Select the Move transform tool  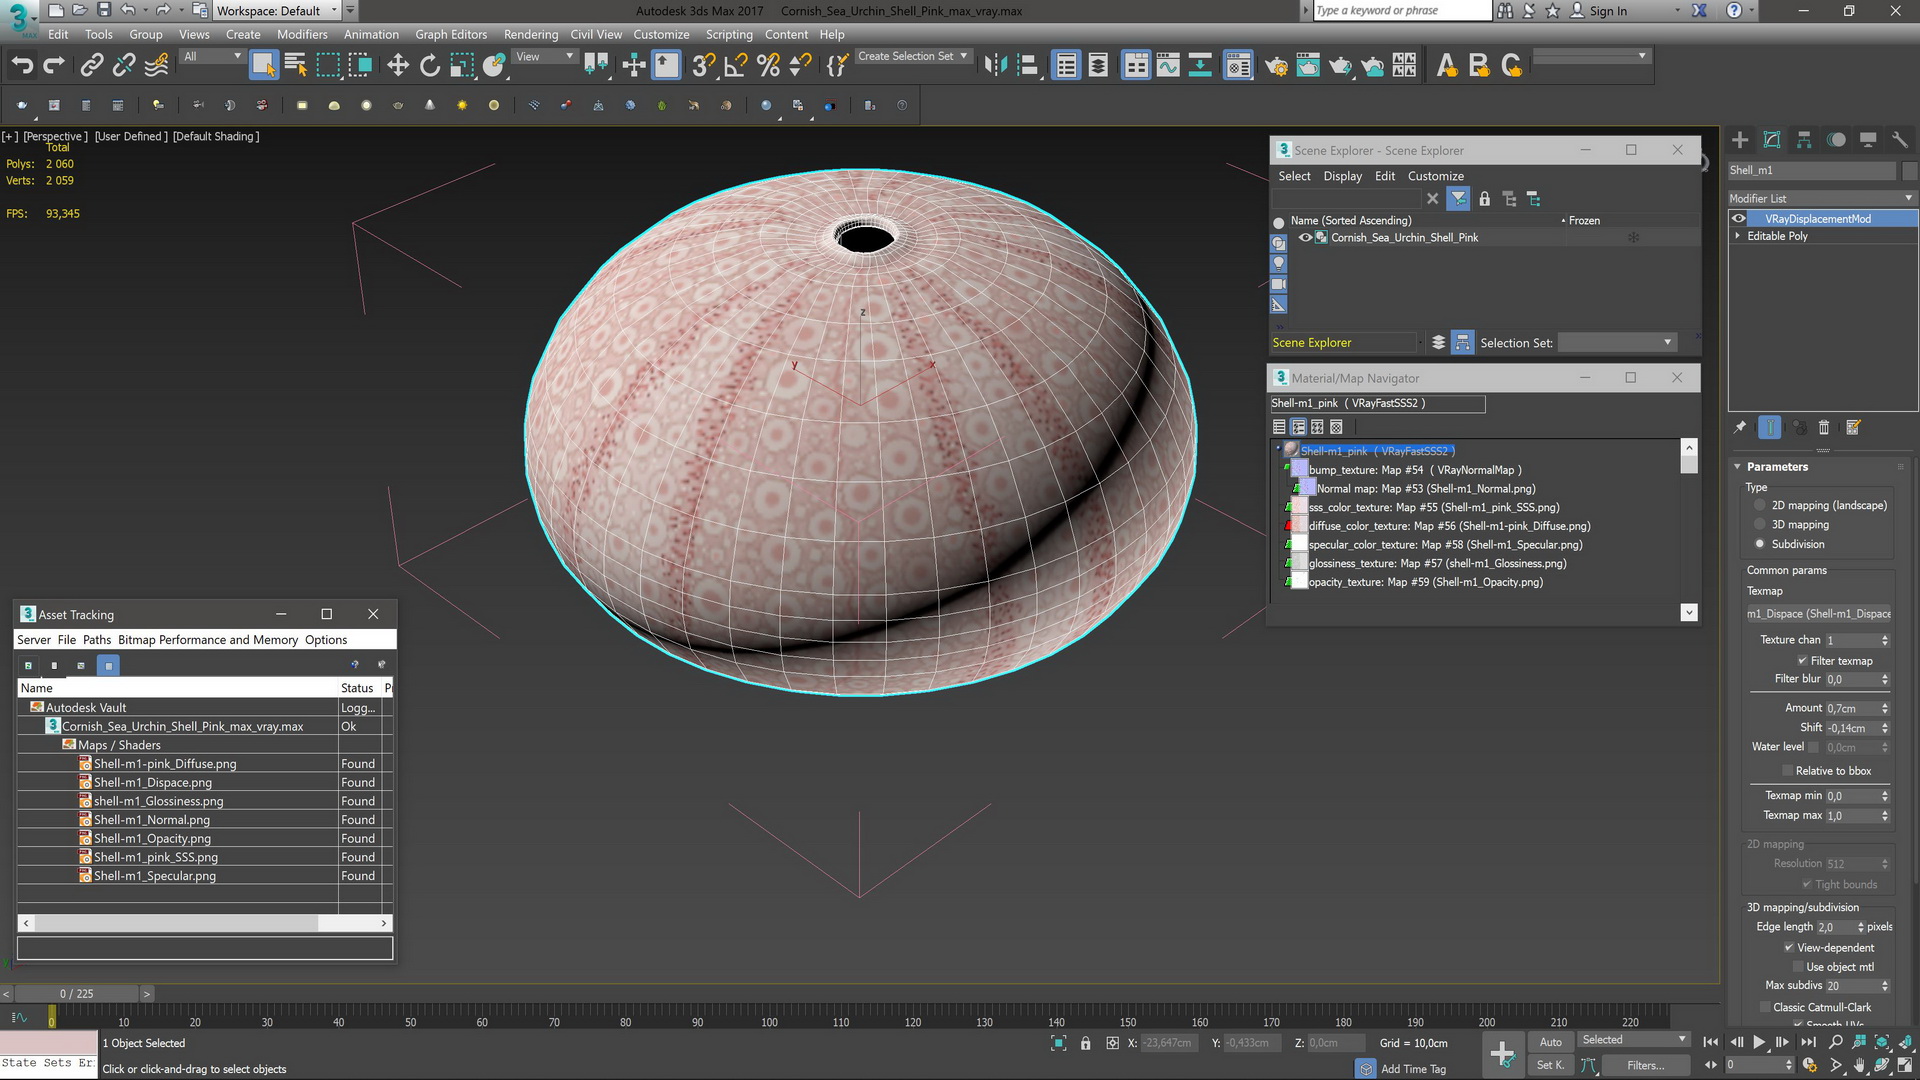click(x=398, y=66)
